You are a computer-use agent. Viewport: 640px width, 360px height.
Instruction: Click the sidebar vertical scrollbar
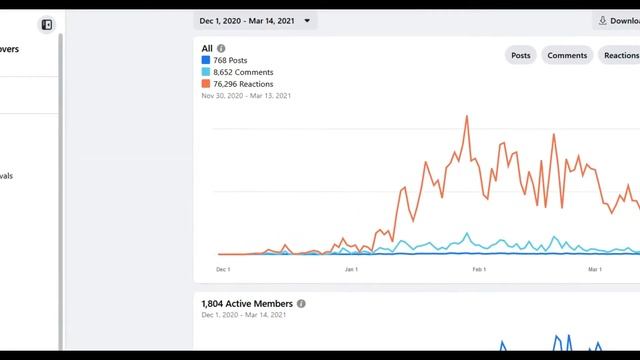(x=61, y=192)
